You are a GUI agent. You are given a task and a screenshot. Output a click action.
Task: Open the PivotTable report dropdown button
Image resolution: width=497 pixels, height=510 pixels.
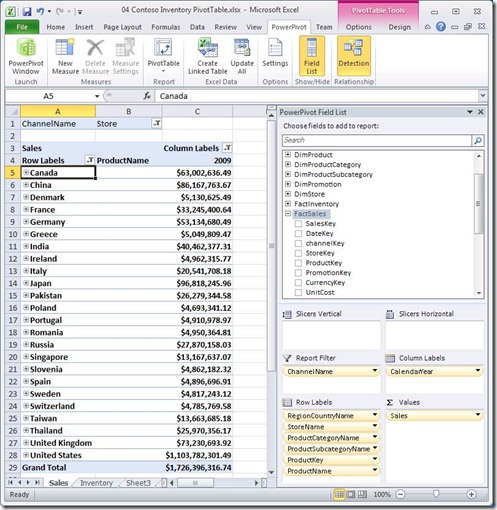(163, 56)
